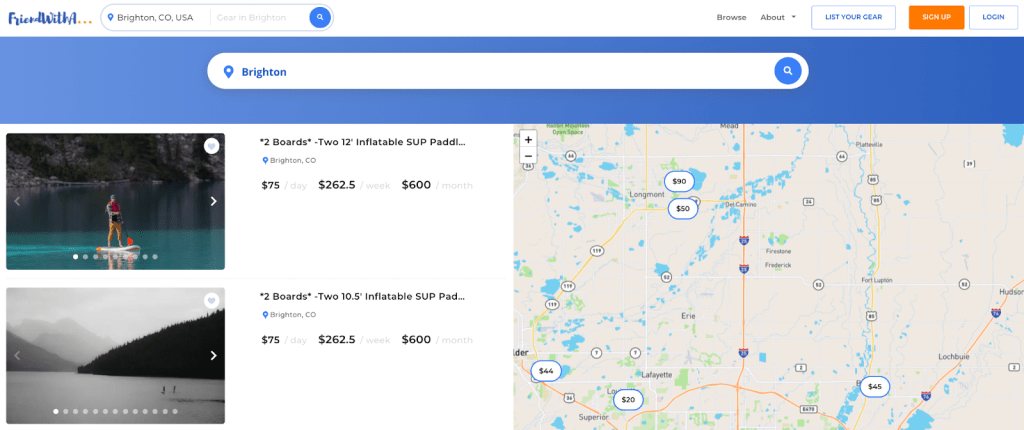Zoom out on the map
Screen dimensions: 1024x430
click(528, 156)
